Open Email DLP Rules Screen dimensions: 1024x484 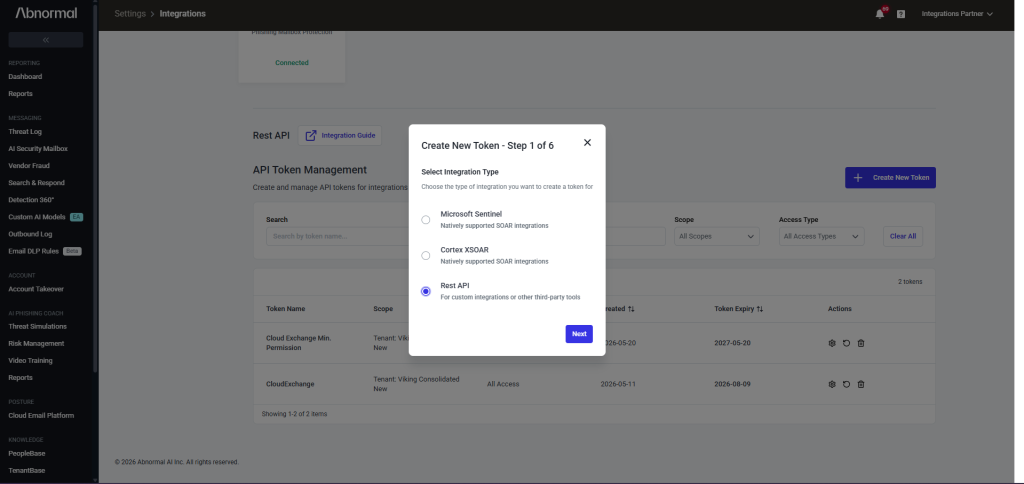point(33,251)
